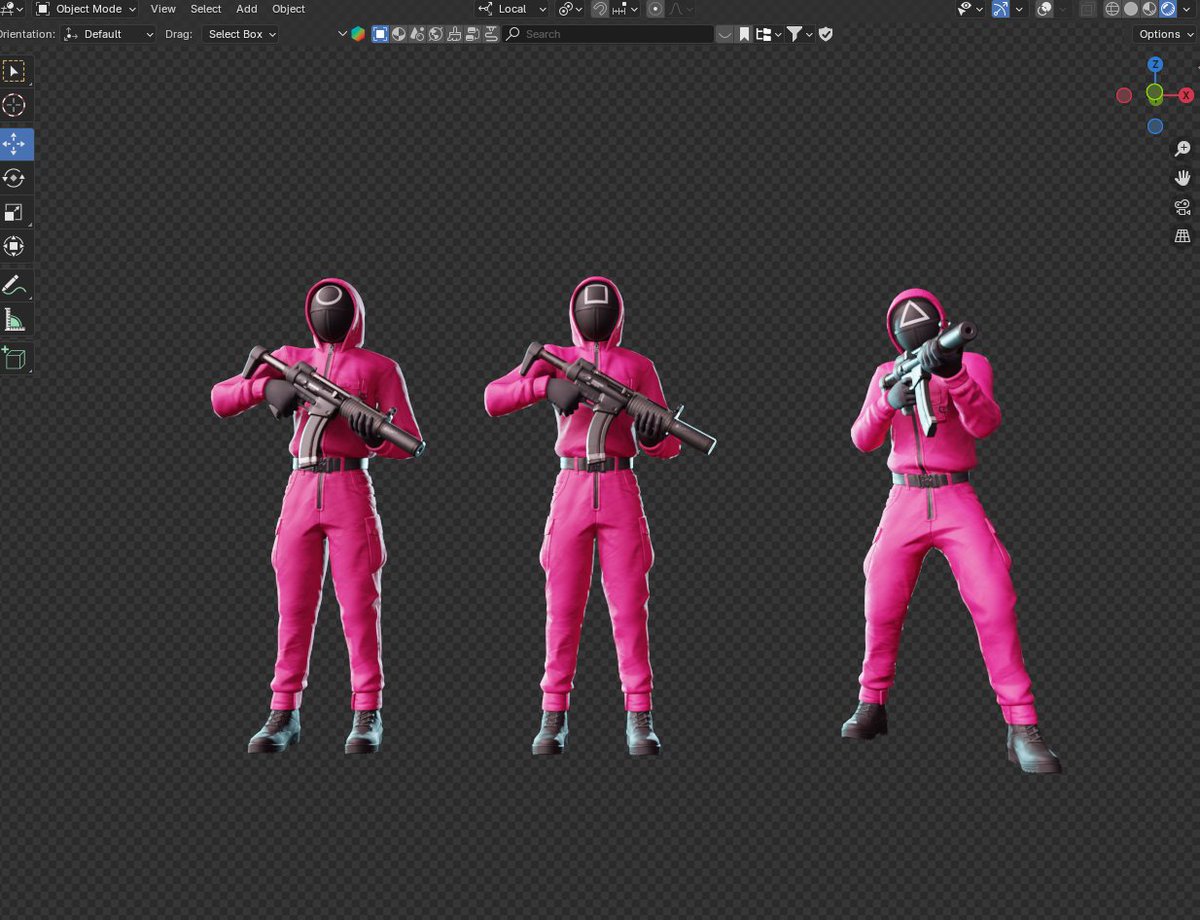Screen dimensions: 1200x920
Task: Activate the Scale tool
Action: 14,212
